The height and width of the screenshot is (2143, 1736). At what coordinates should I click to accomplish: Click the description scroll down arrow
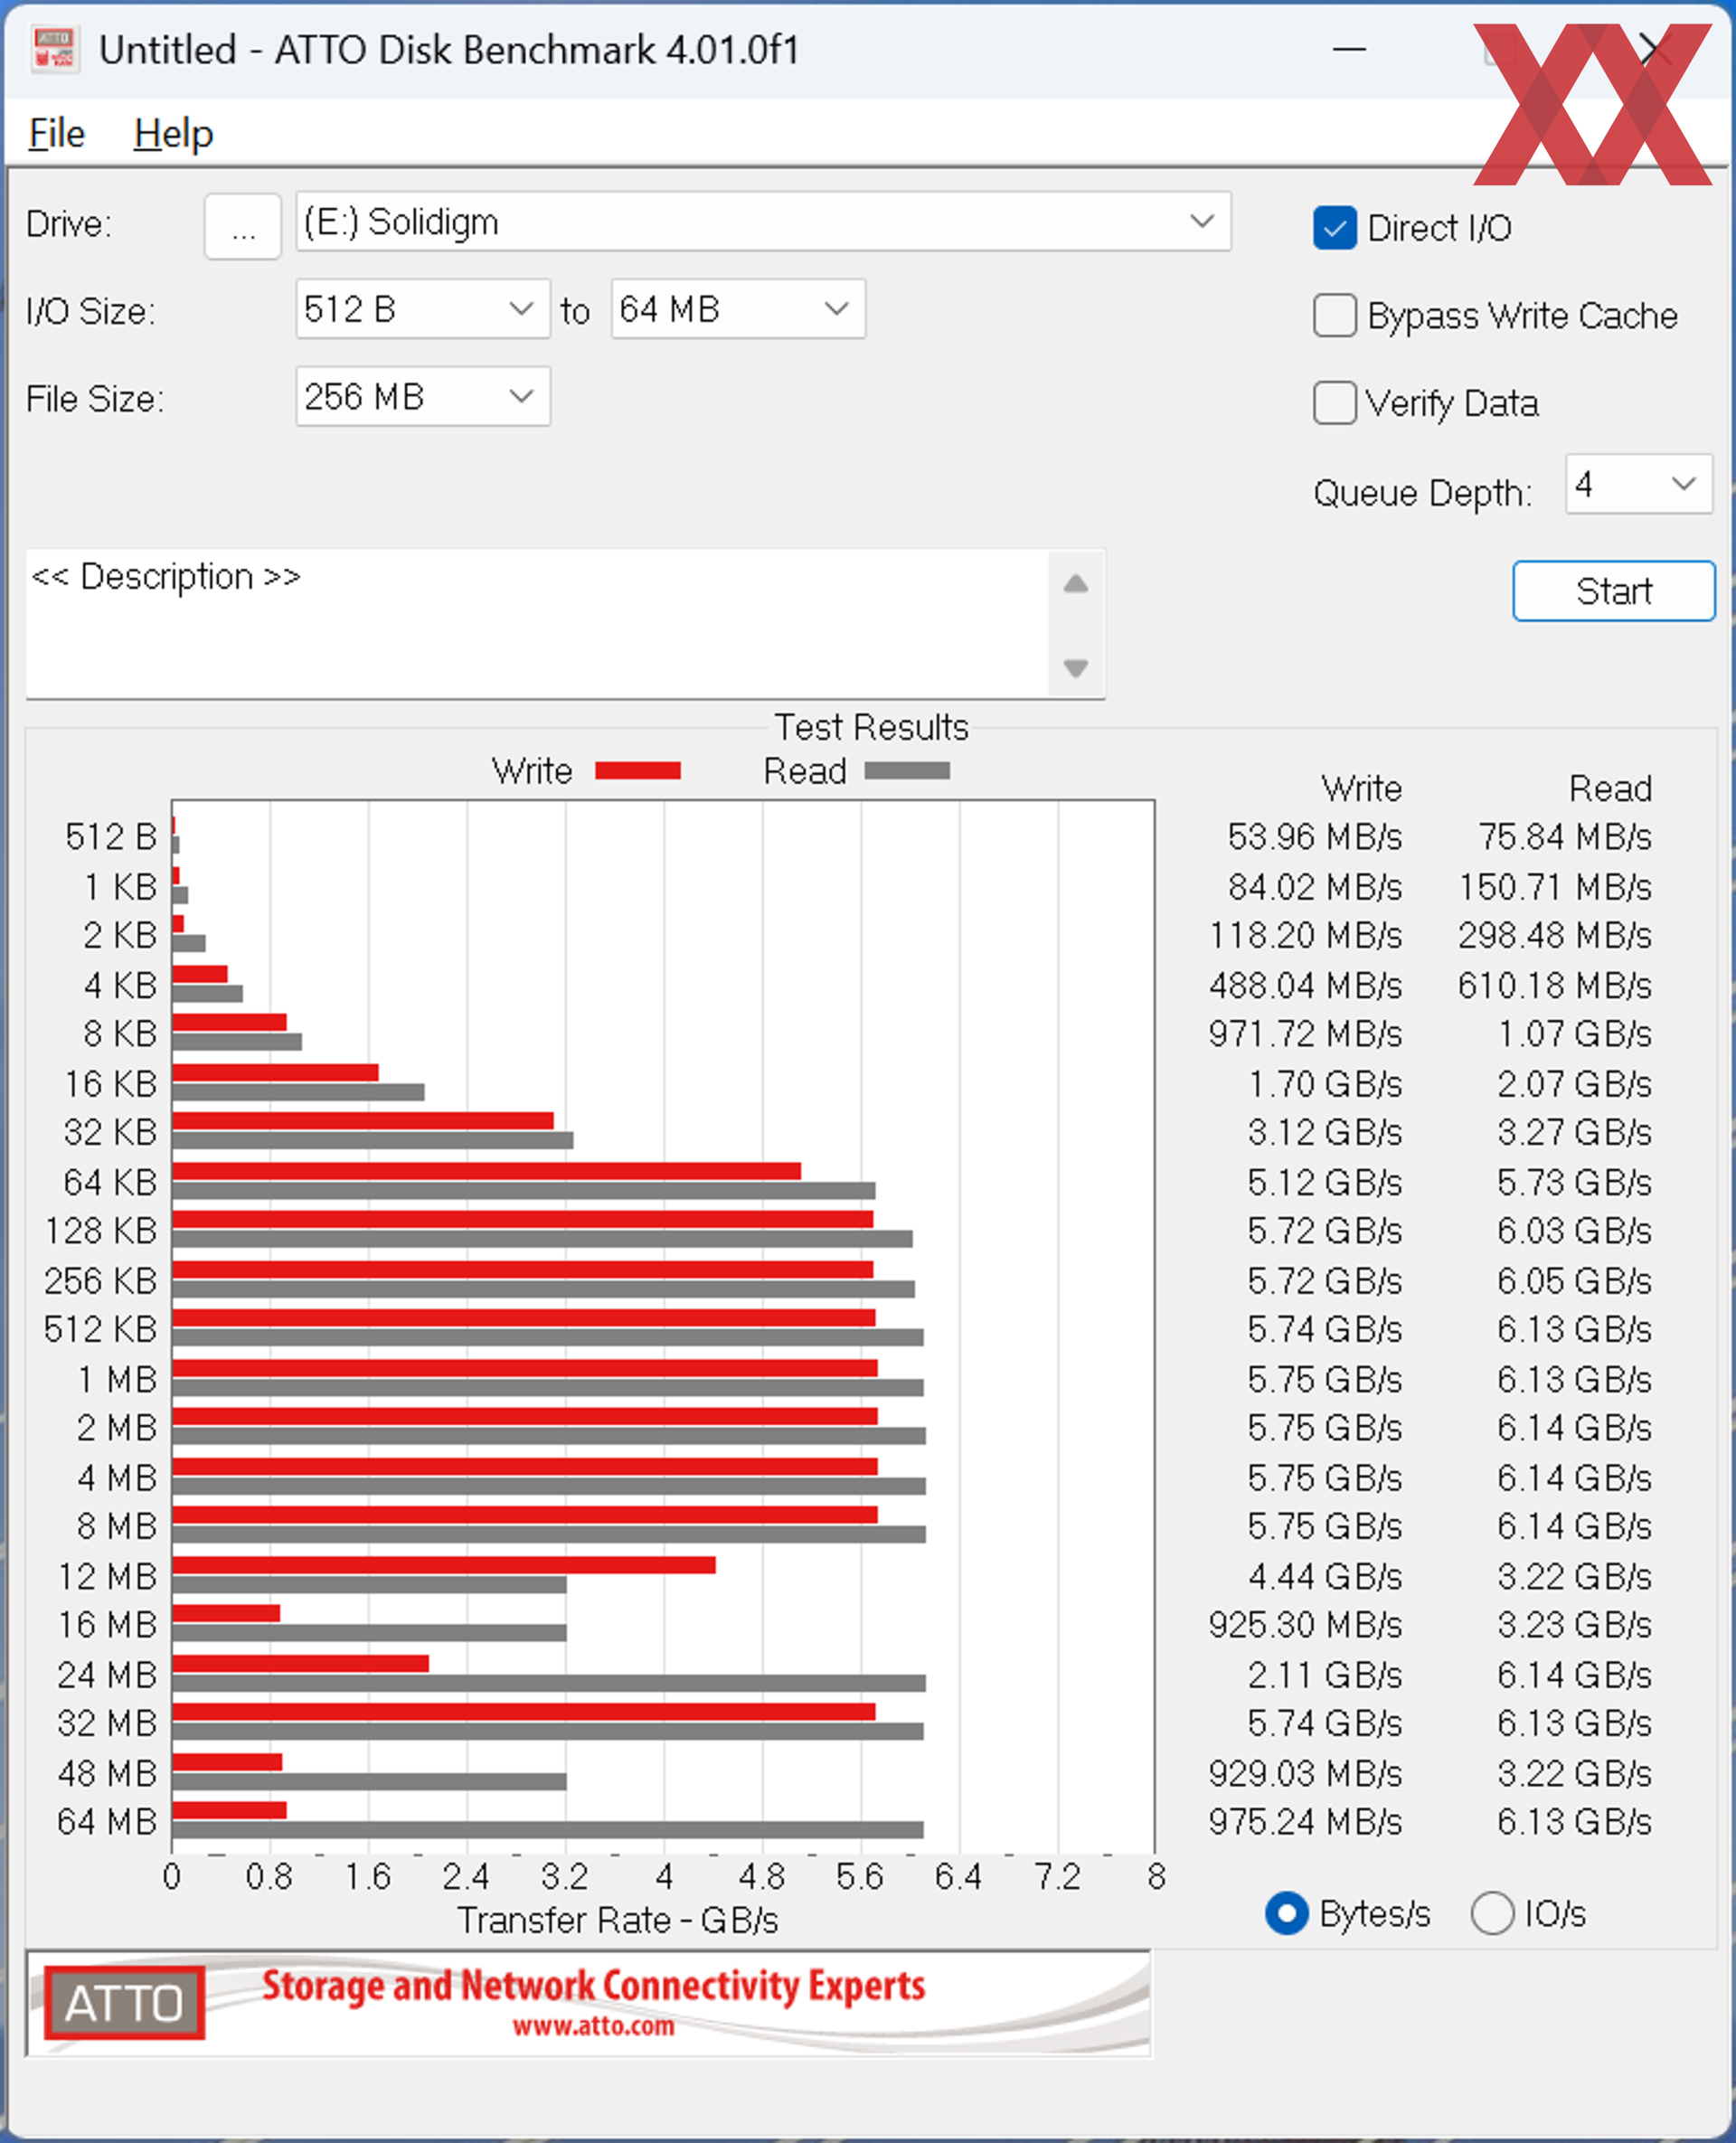(x=1076, y=667)
